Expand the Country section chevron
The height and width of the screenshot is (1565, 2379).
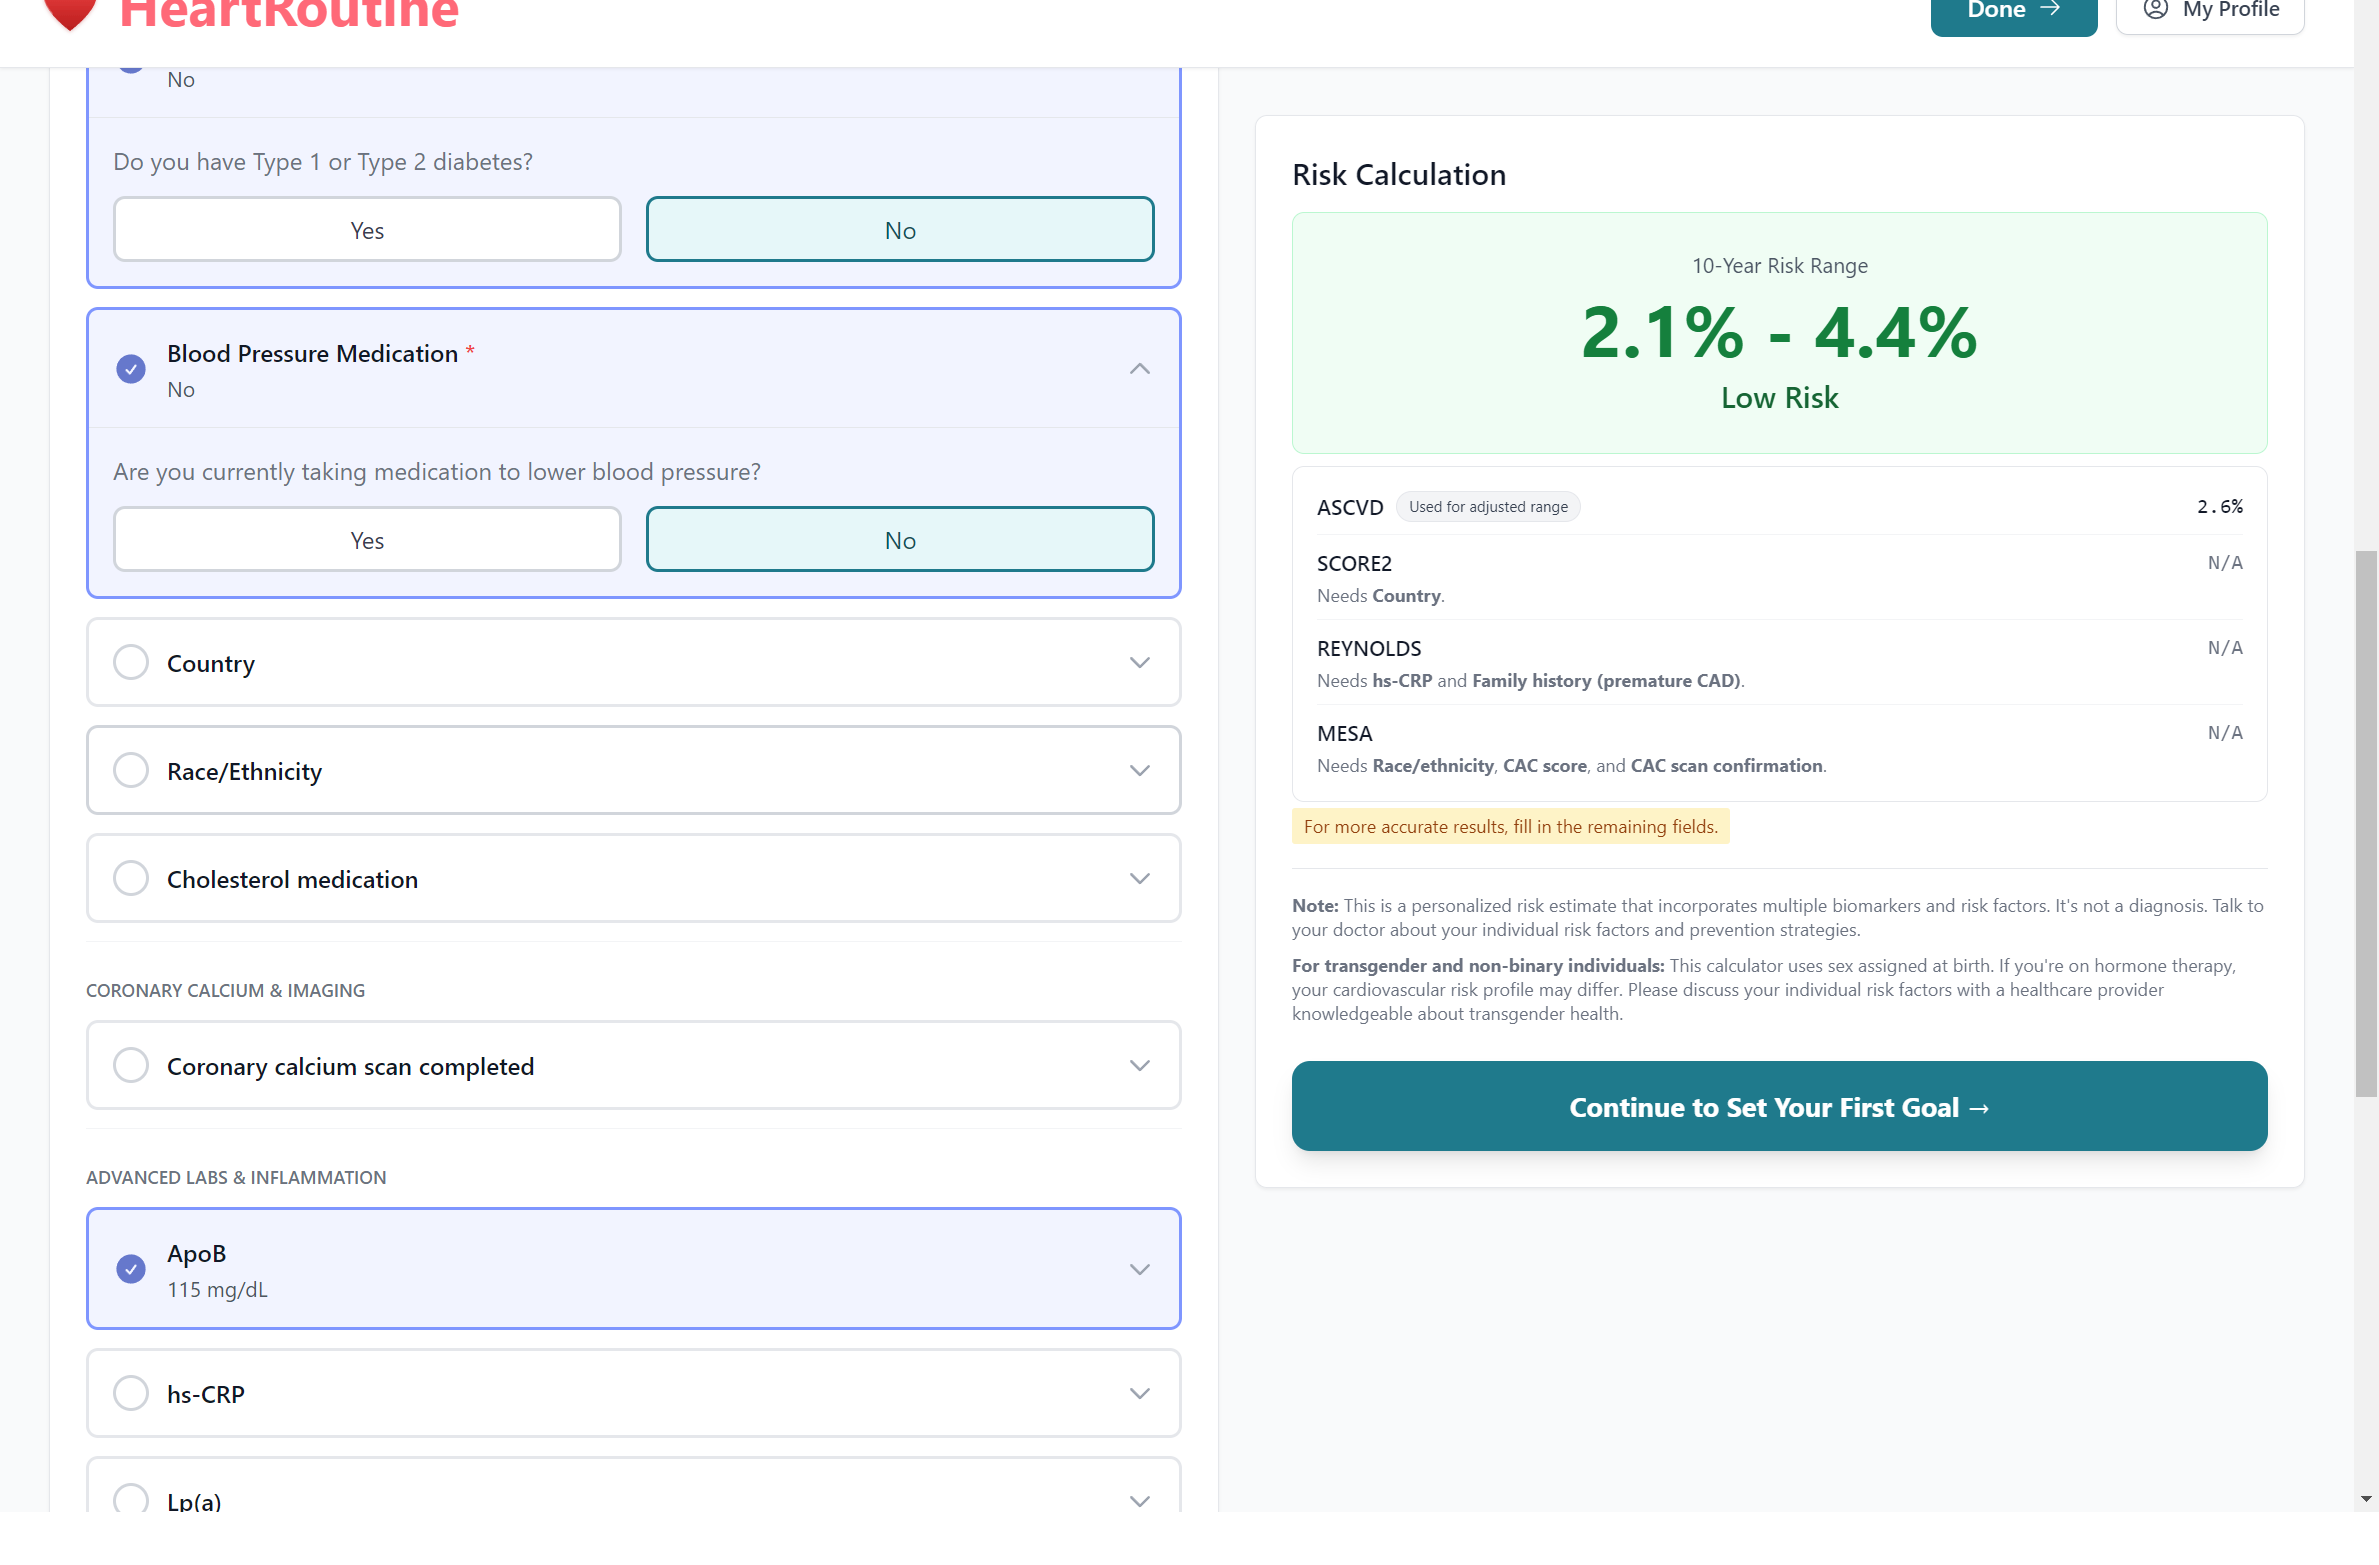pyautogui.click(x=1139, y=663)
